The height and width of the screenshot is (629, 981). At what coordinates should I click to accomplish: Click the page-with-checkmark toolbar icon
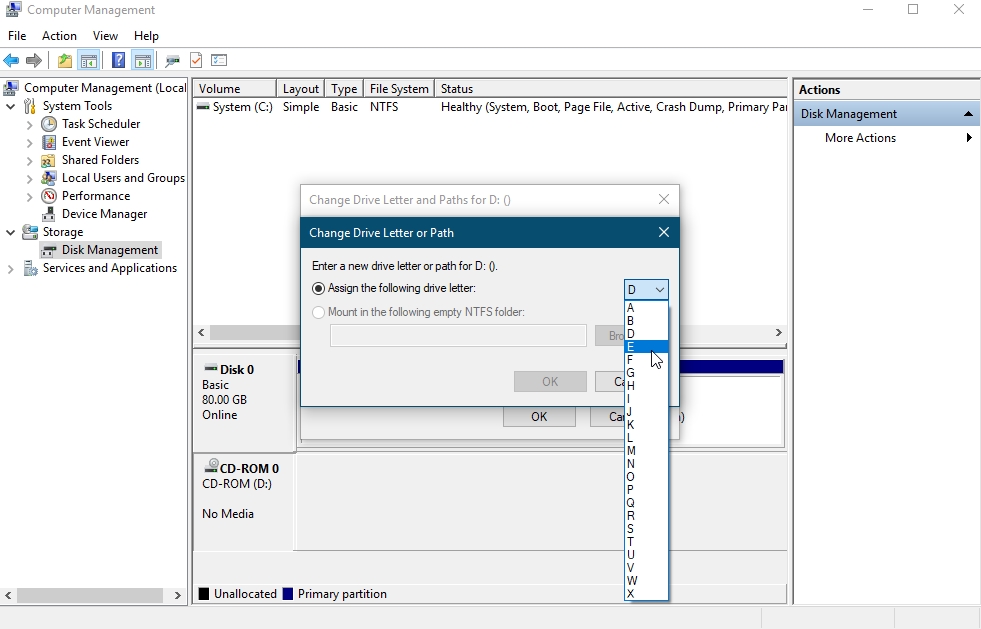196,61
